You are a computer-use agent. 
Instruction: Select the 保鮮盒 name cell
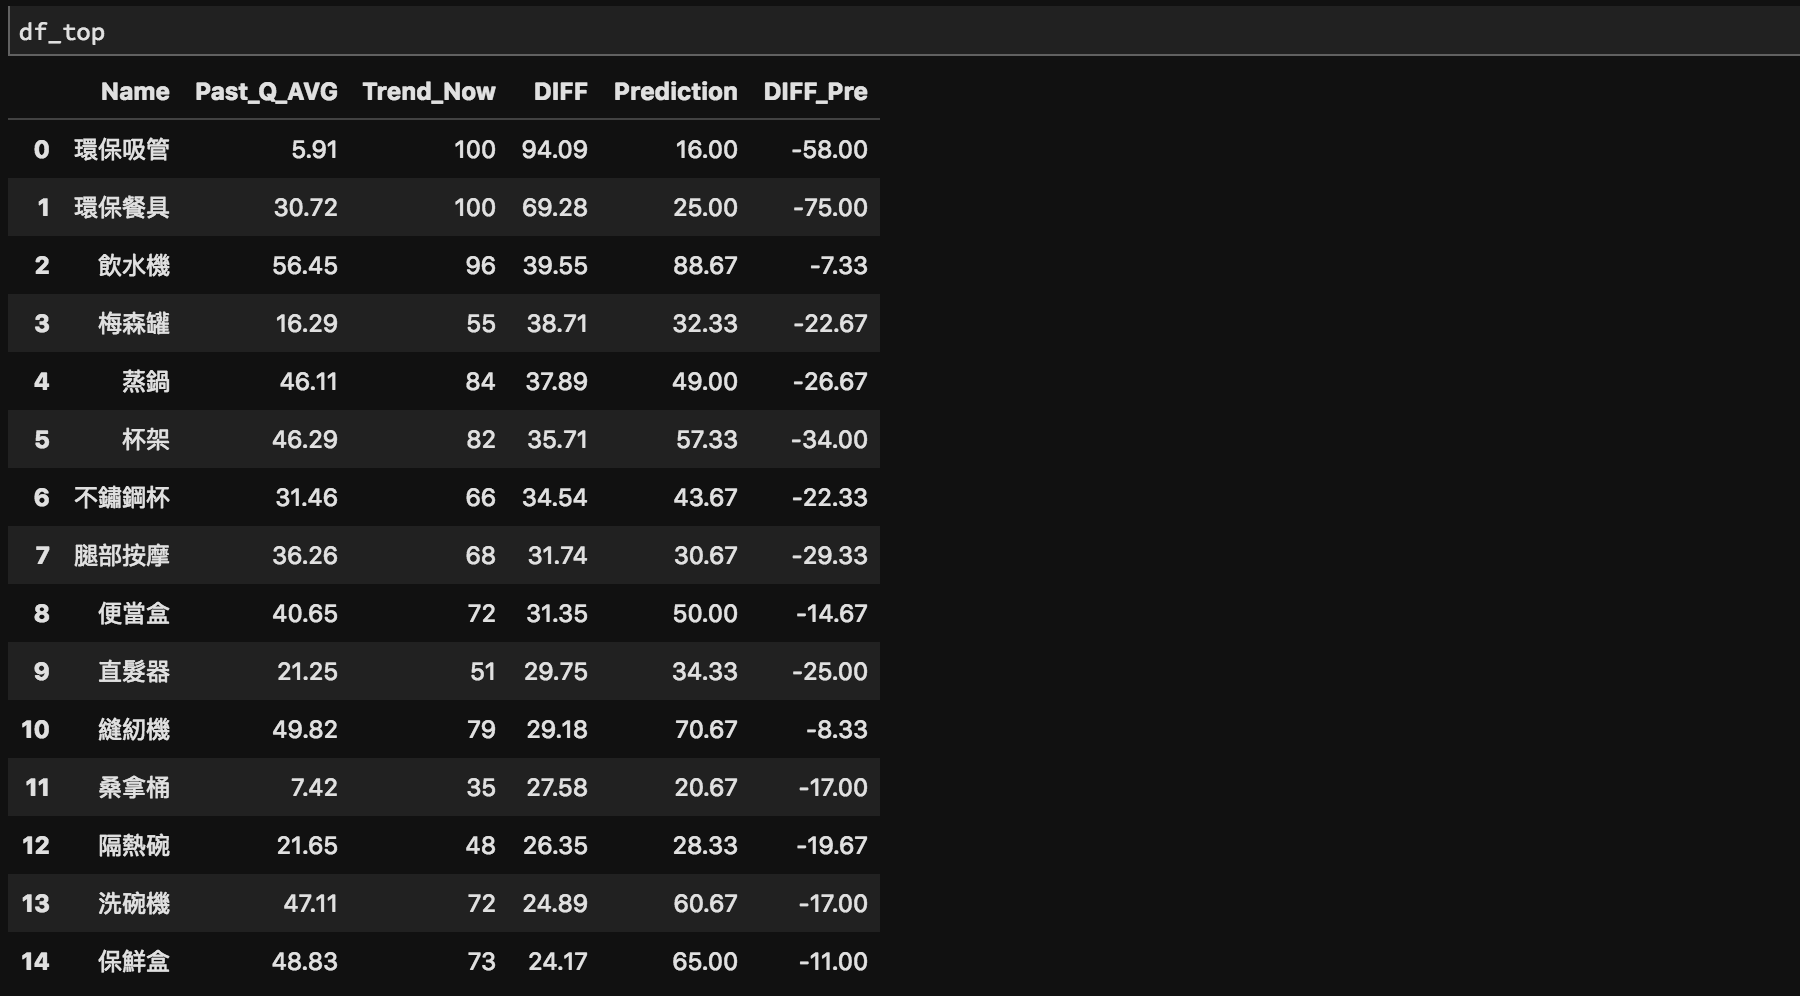(x=134, y=962)
